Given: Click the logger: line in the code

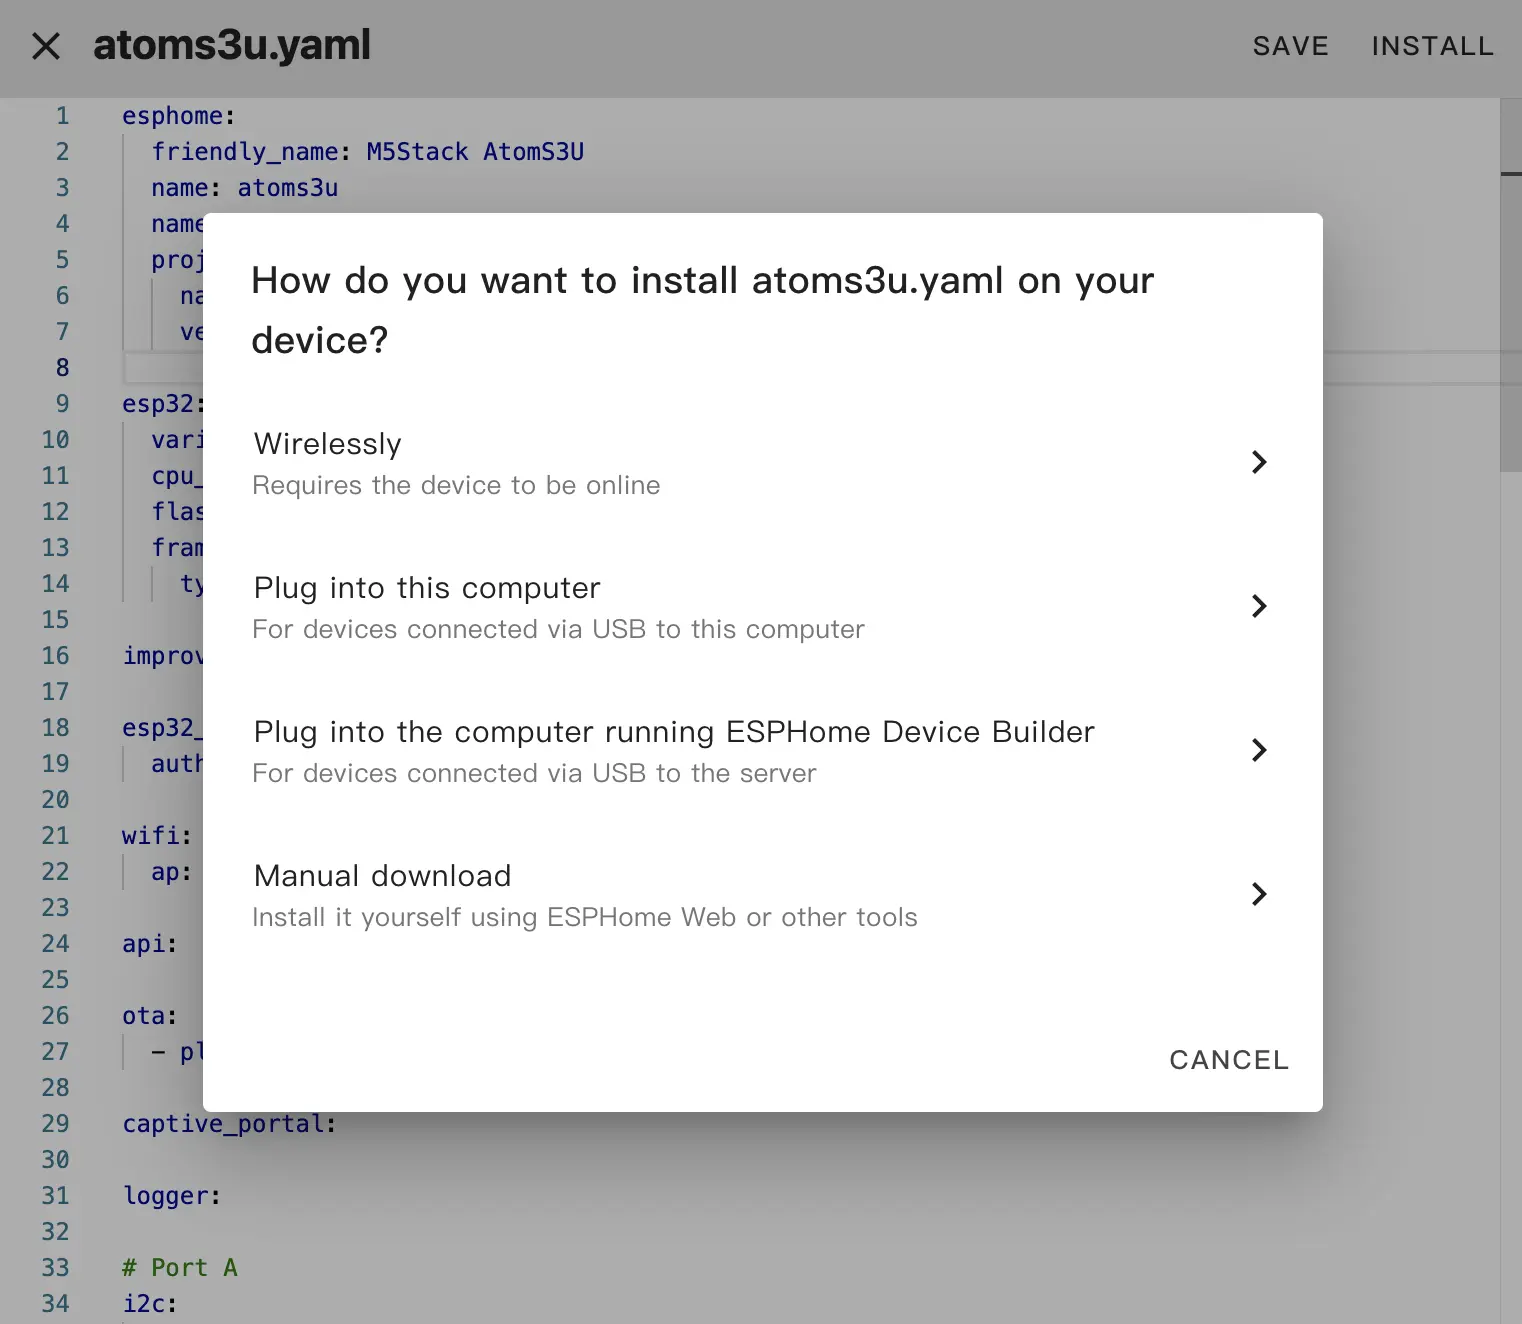Looking at the screenshot, I should (x=171, y=1196).
